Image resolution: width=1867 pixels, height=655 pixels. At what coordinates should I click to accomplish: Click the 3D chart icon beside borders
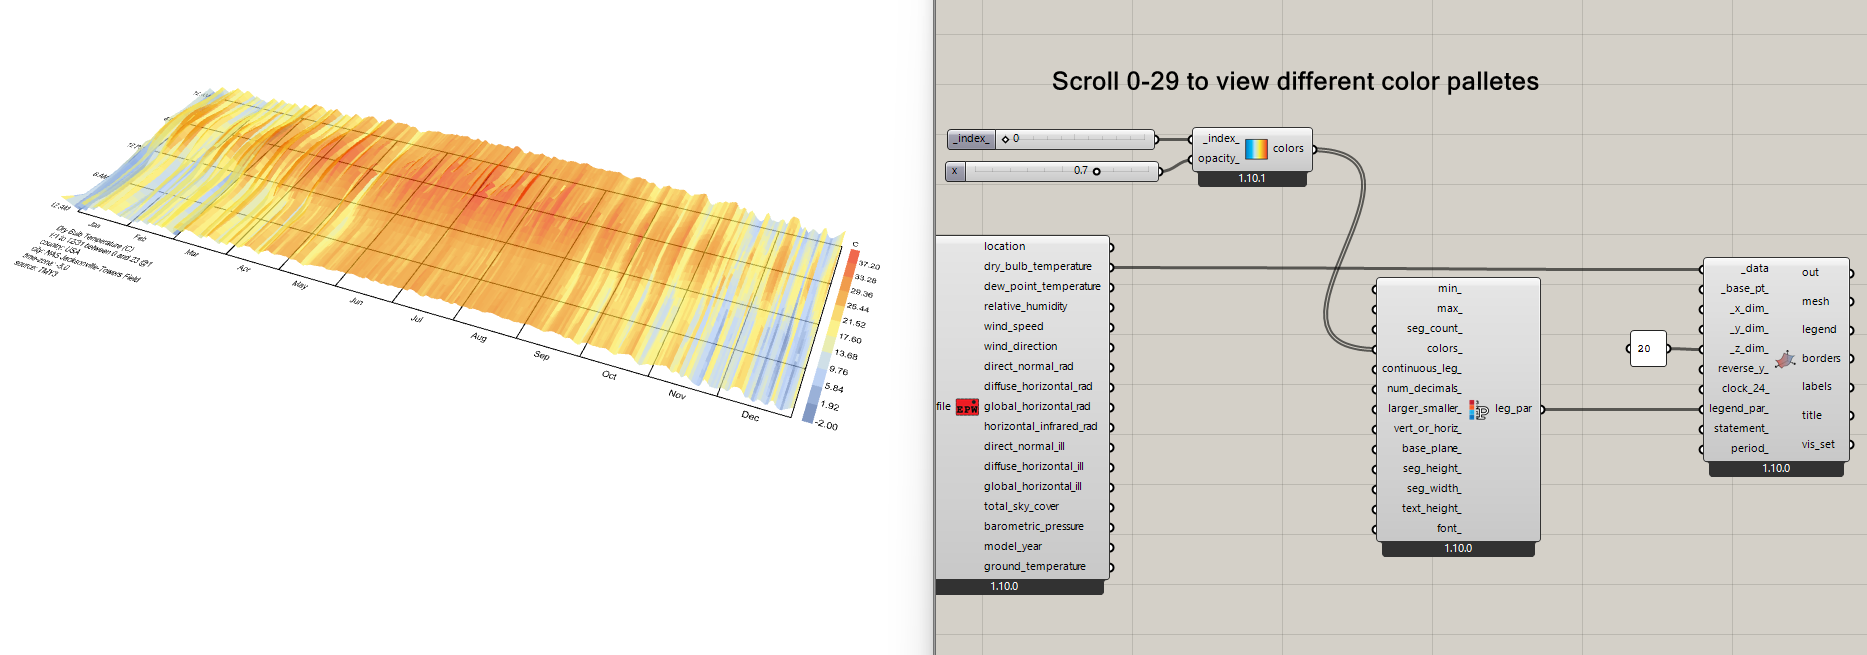pyautogui.click(x=1785, y=359)
